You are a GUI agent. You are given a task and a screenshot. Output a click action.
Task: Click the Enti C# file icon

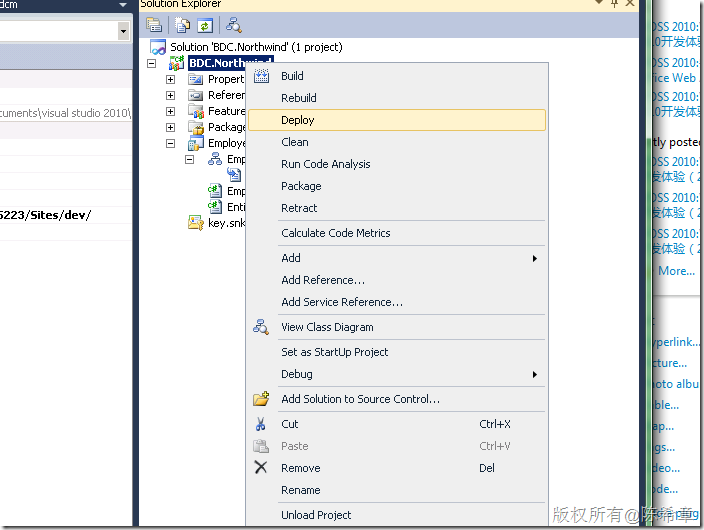coord(215,207)
